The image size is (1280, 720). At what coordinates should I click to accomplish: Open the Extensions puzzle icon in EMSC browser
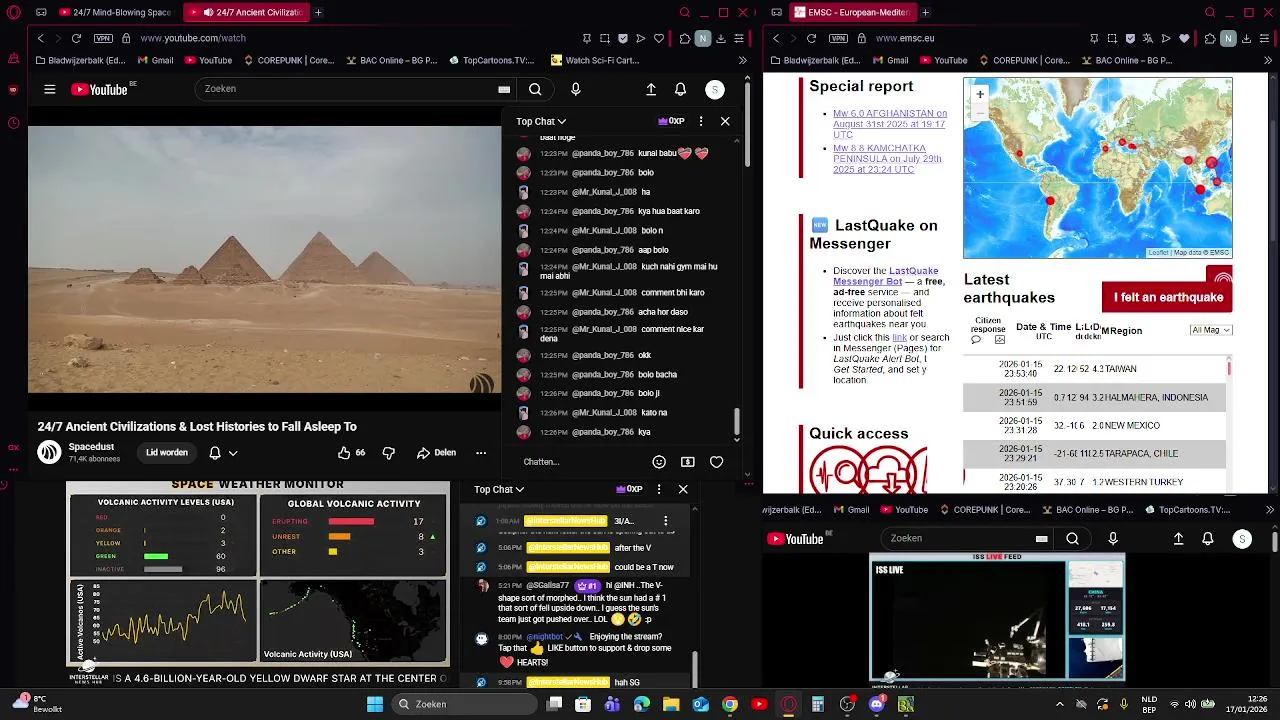click(1210, 38)
